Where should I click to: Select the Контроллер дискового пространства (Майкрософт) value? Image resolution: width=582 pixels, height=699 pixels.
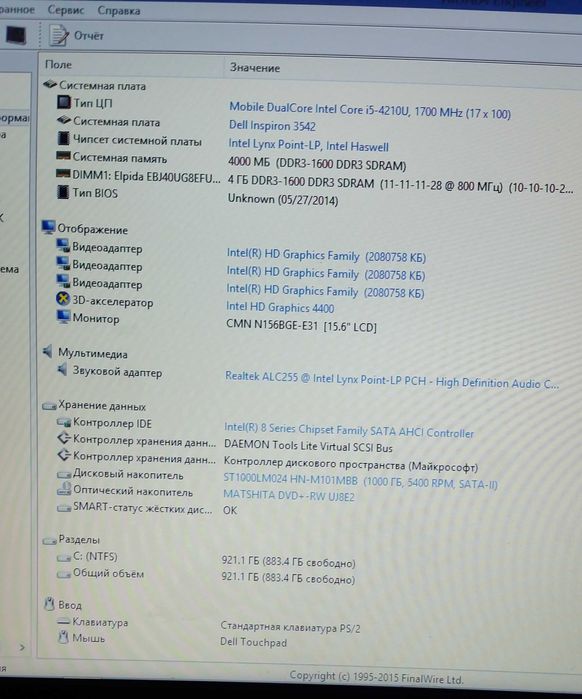pos(351,465)
